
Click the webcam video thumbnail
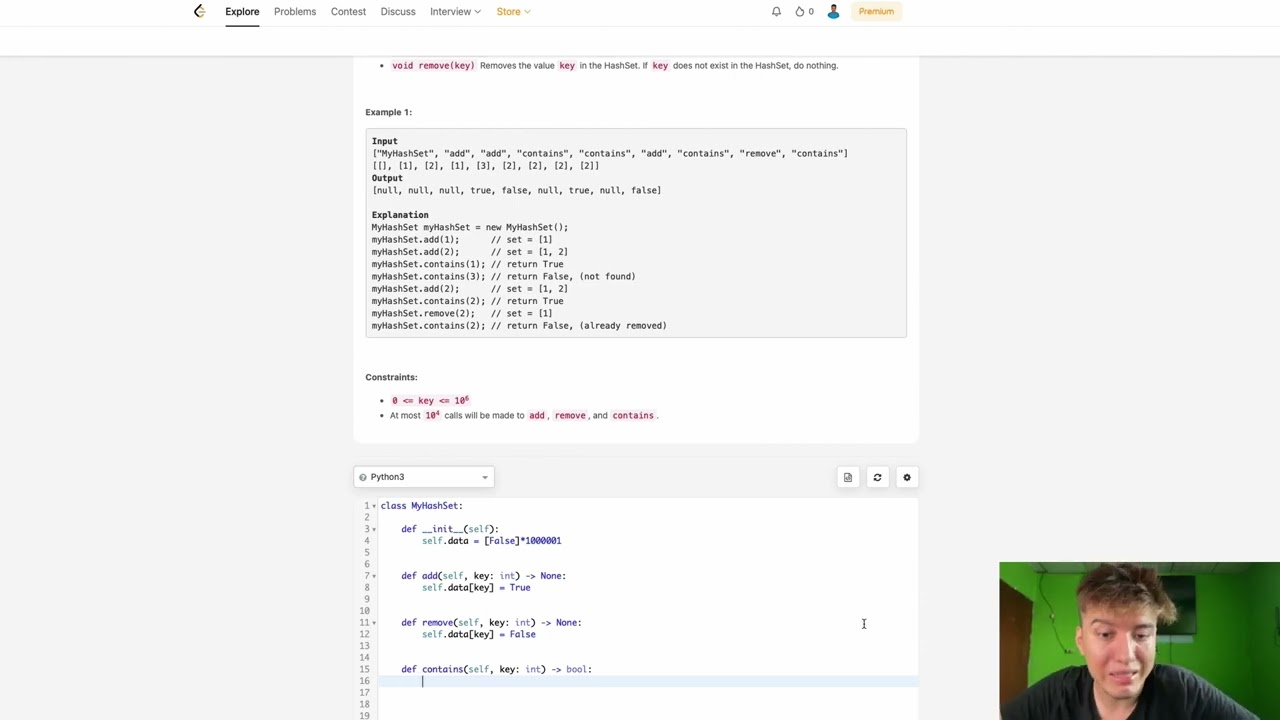(x=1139, y=641)
